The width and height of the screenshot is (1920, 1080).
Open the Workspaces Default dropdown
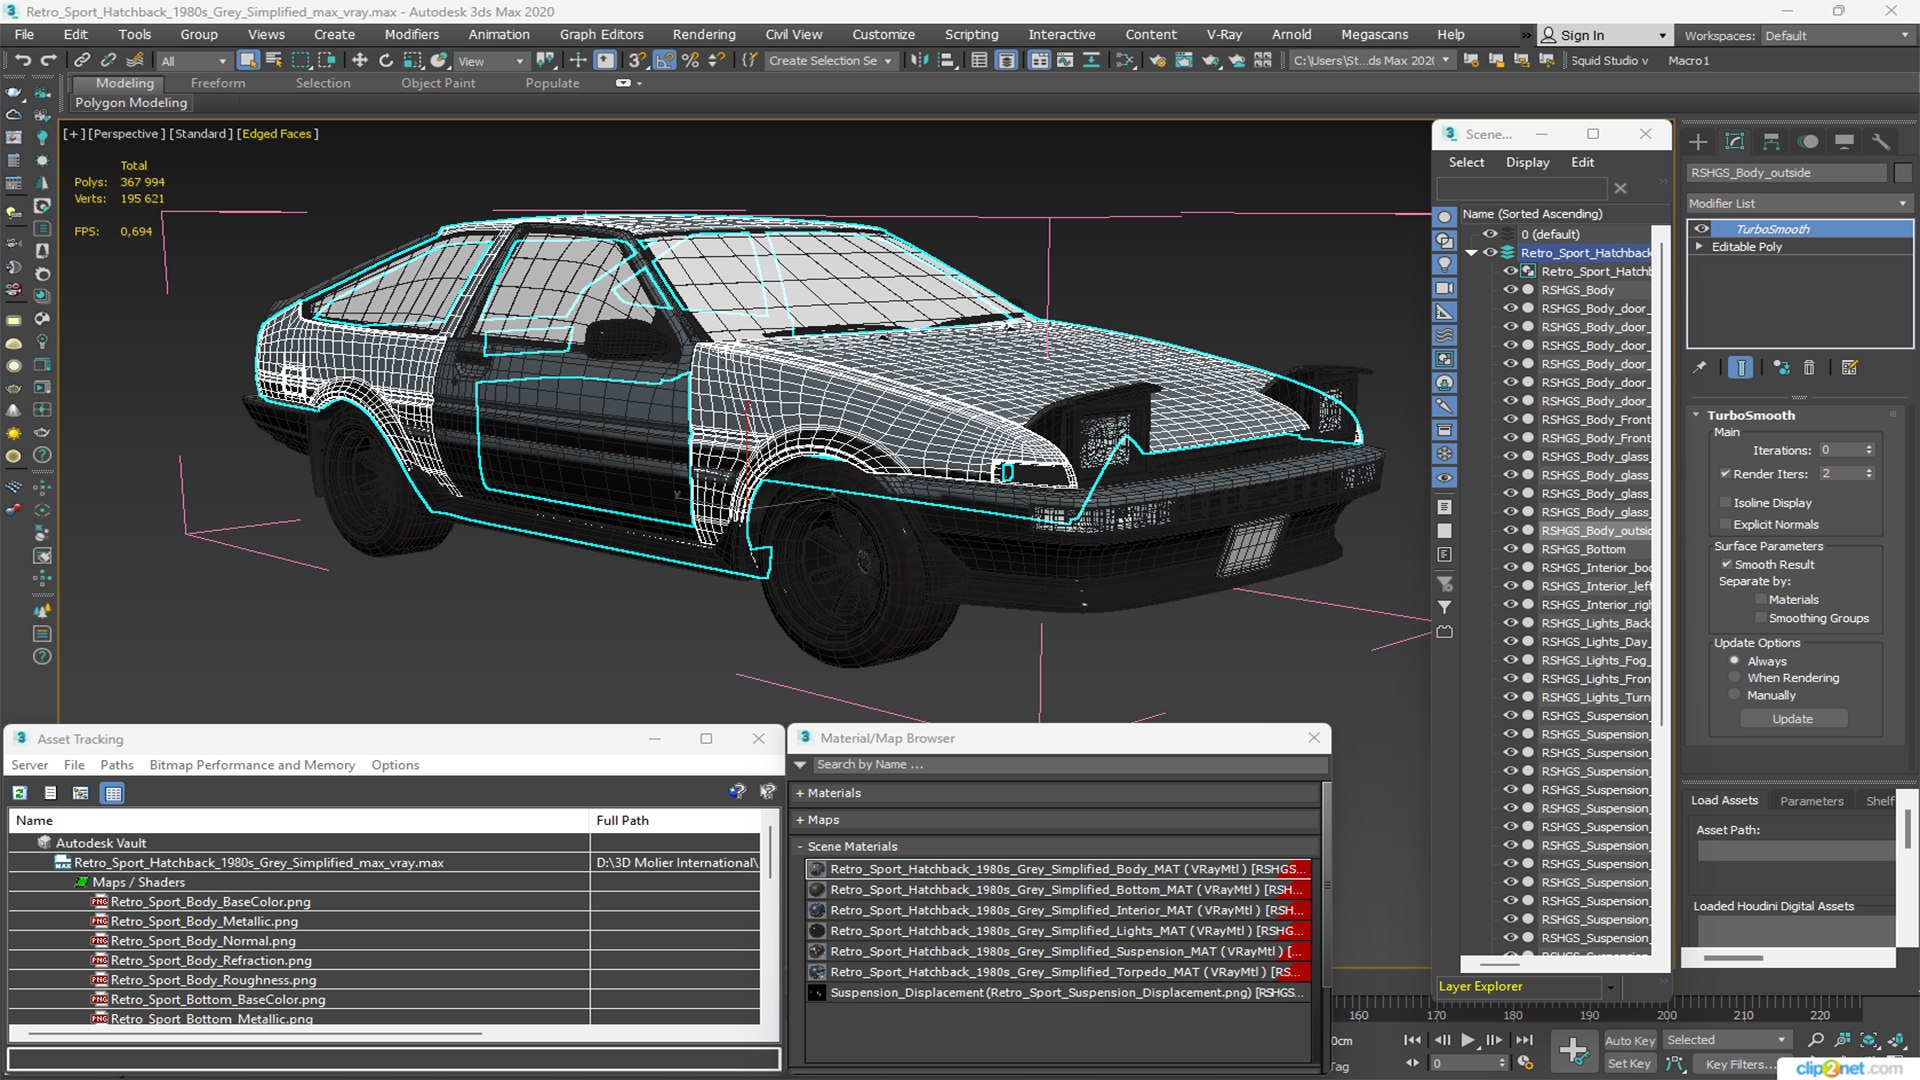tap(1837, 36)
